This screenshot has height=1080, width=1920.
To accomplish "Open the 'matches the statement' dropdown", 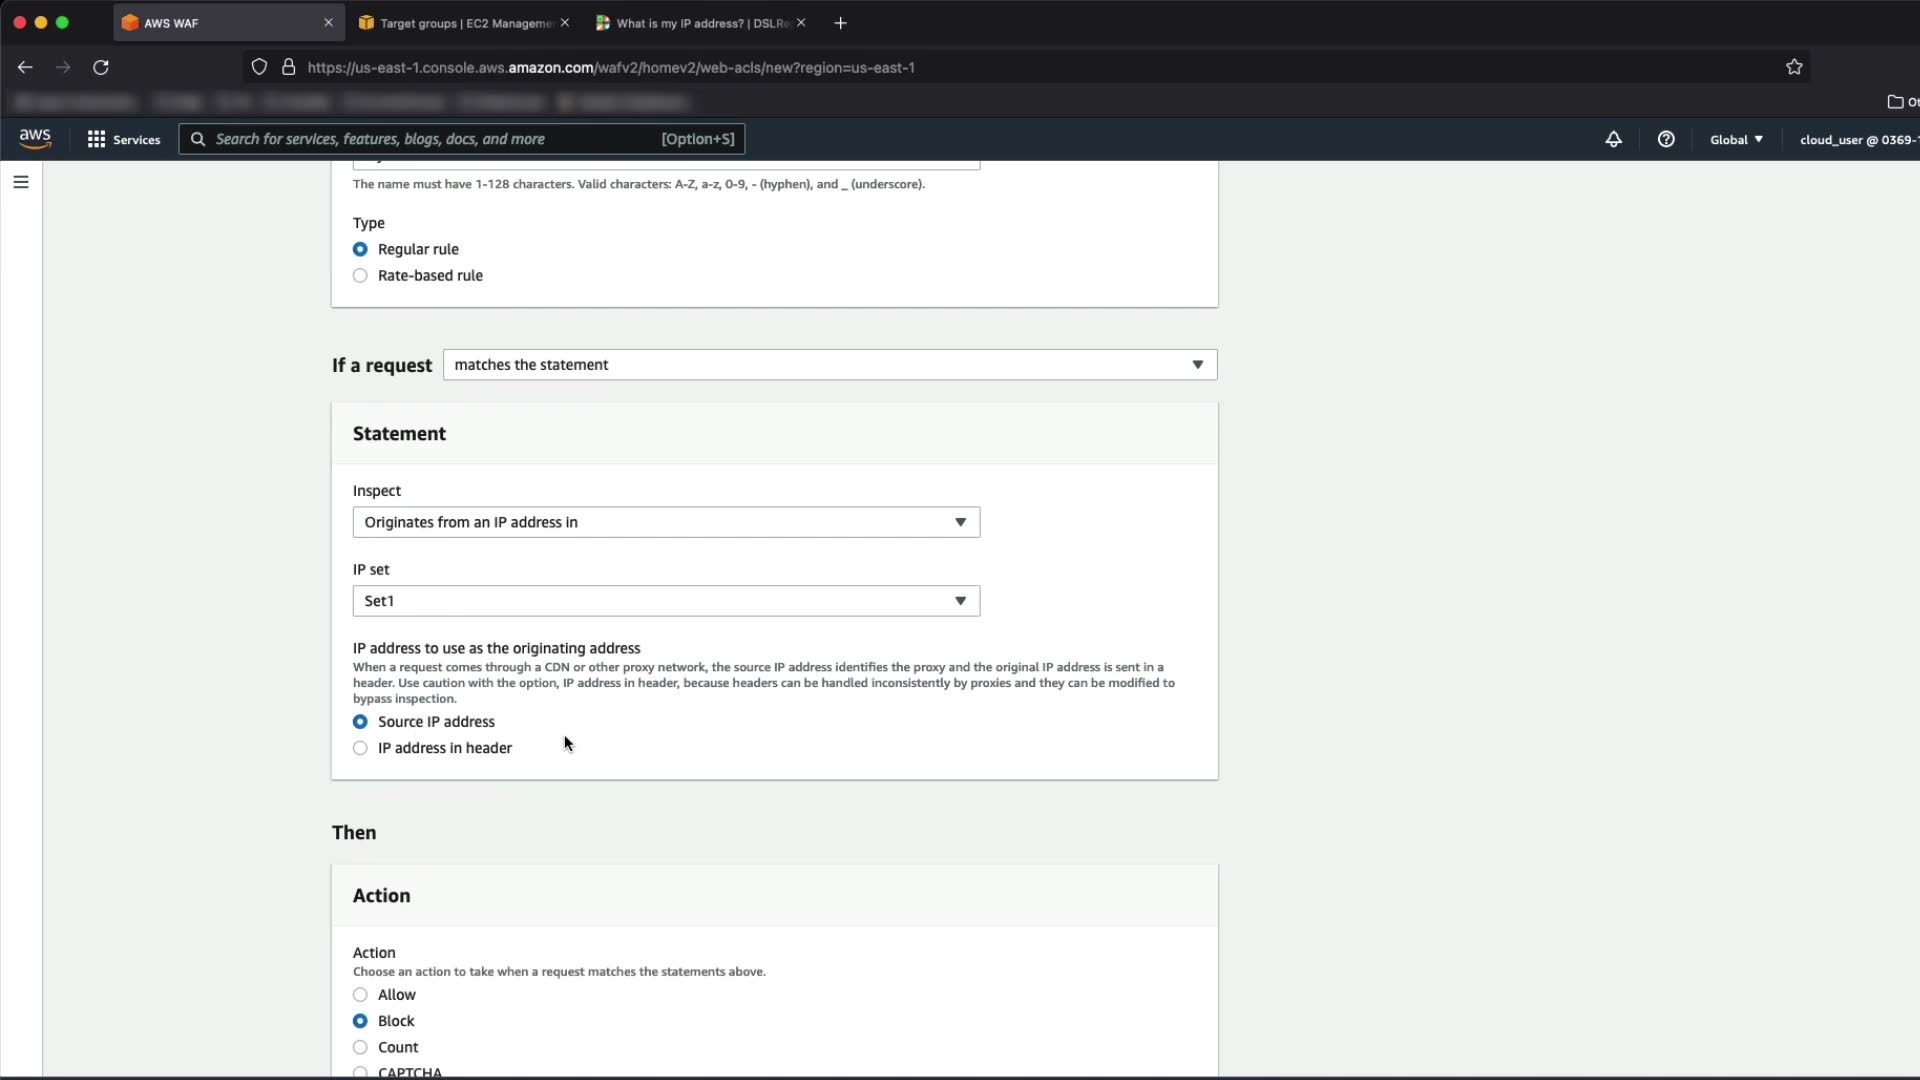I will [829, 365].
